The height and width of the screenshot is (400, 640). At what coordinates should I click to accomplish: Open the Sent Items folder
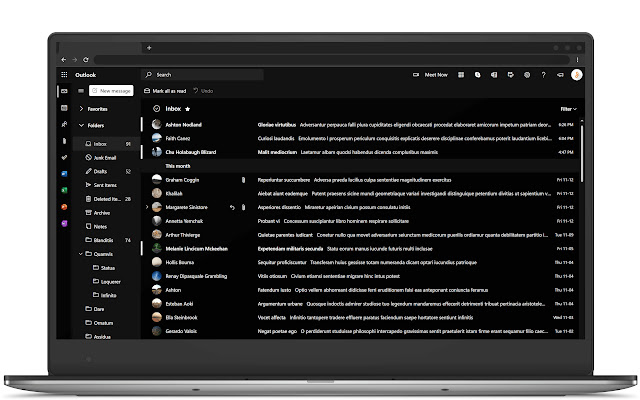tap(107, 185)
